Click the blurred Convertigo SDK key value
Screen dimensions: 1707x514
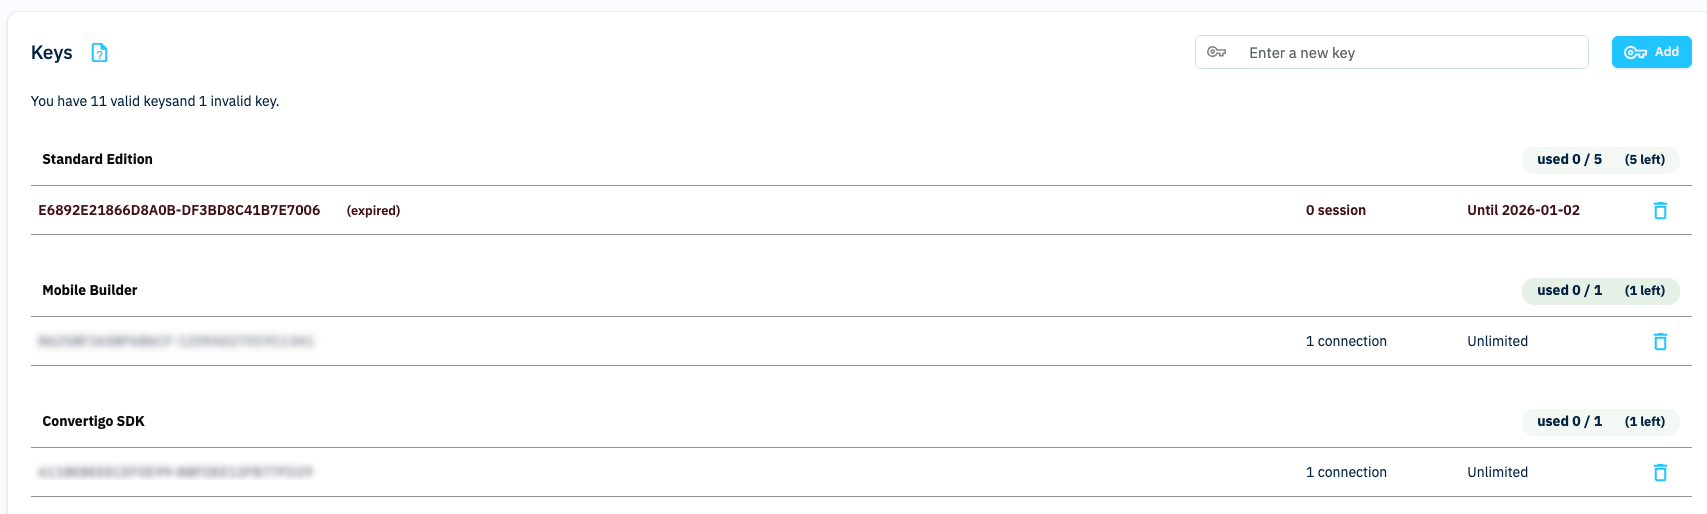pyautogui.click(x=176, y=472)
